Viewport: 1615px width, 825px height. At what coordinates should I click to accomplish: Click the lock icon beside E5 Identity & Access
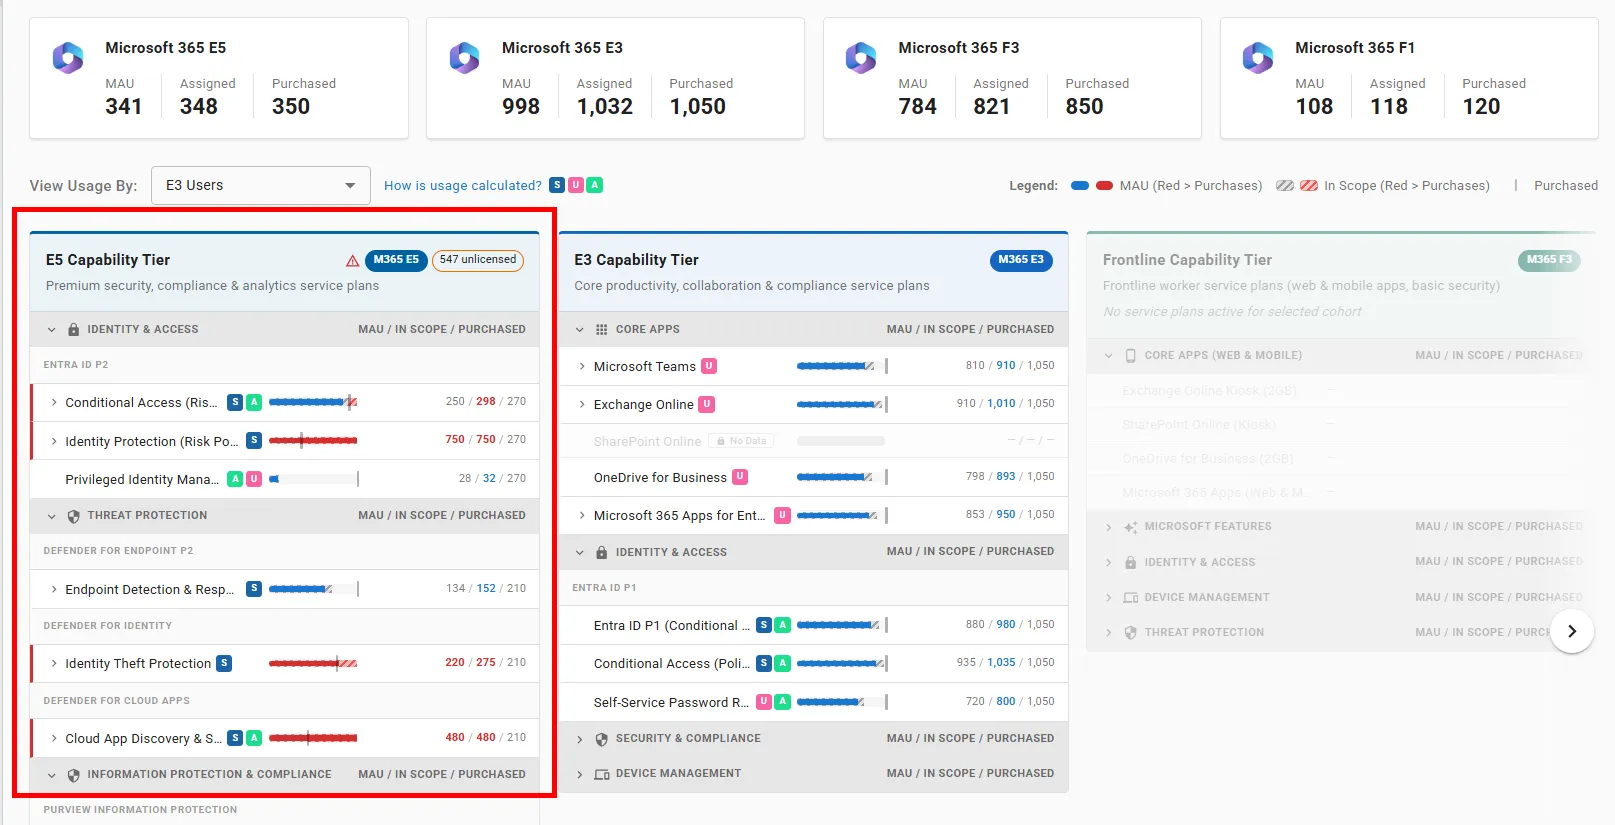coord(74,329)
